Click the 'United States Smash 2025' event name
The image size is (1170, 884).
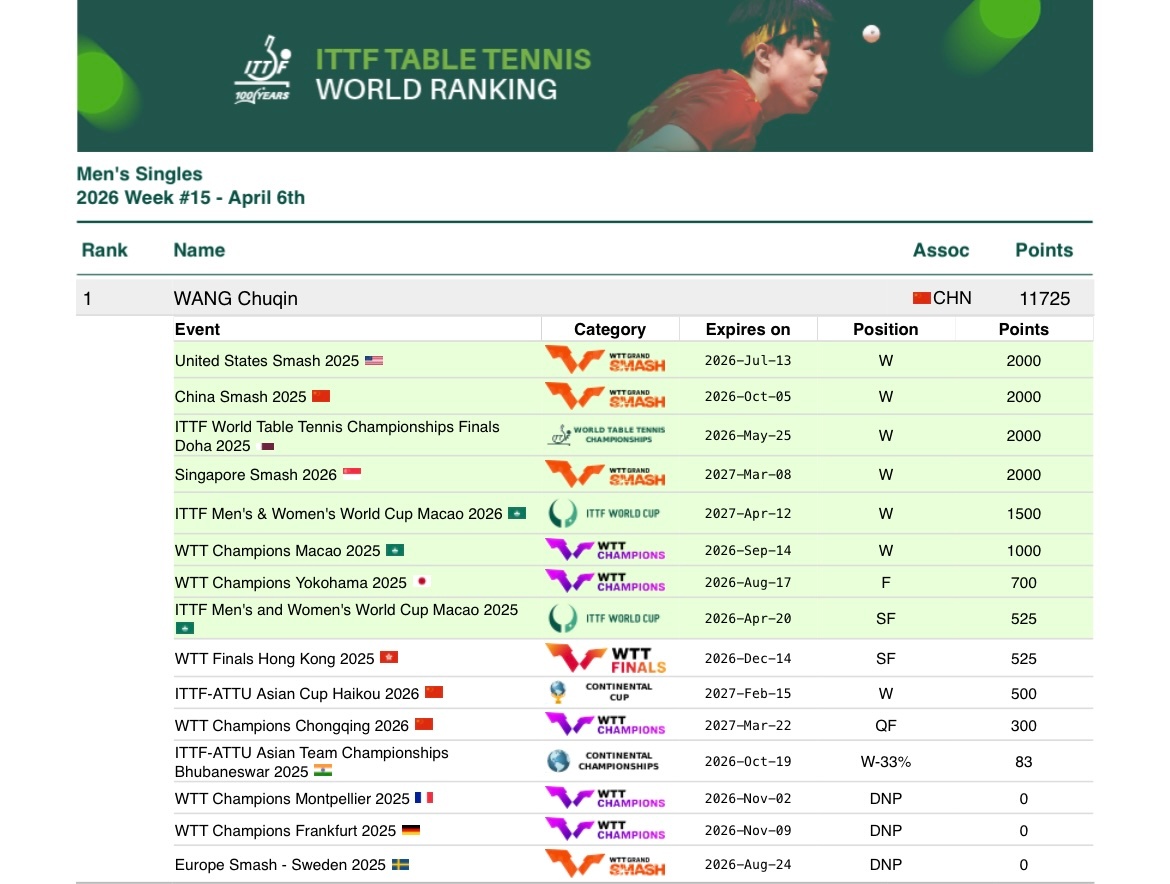click(267, 360)
